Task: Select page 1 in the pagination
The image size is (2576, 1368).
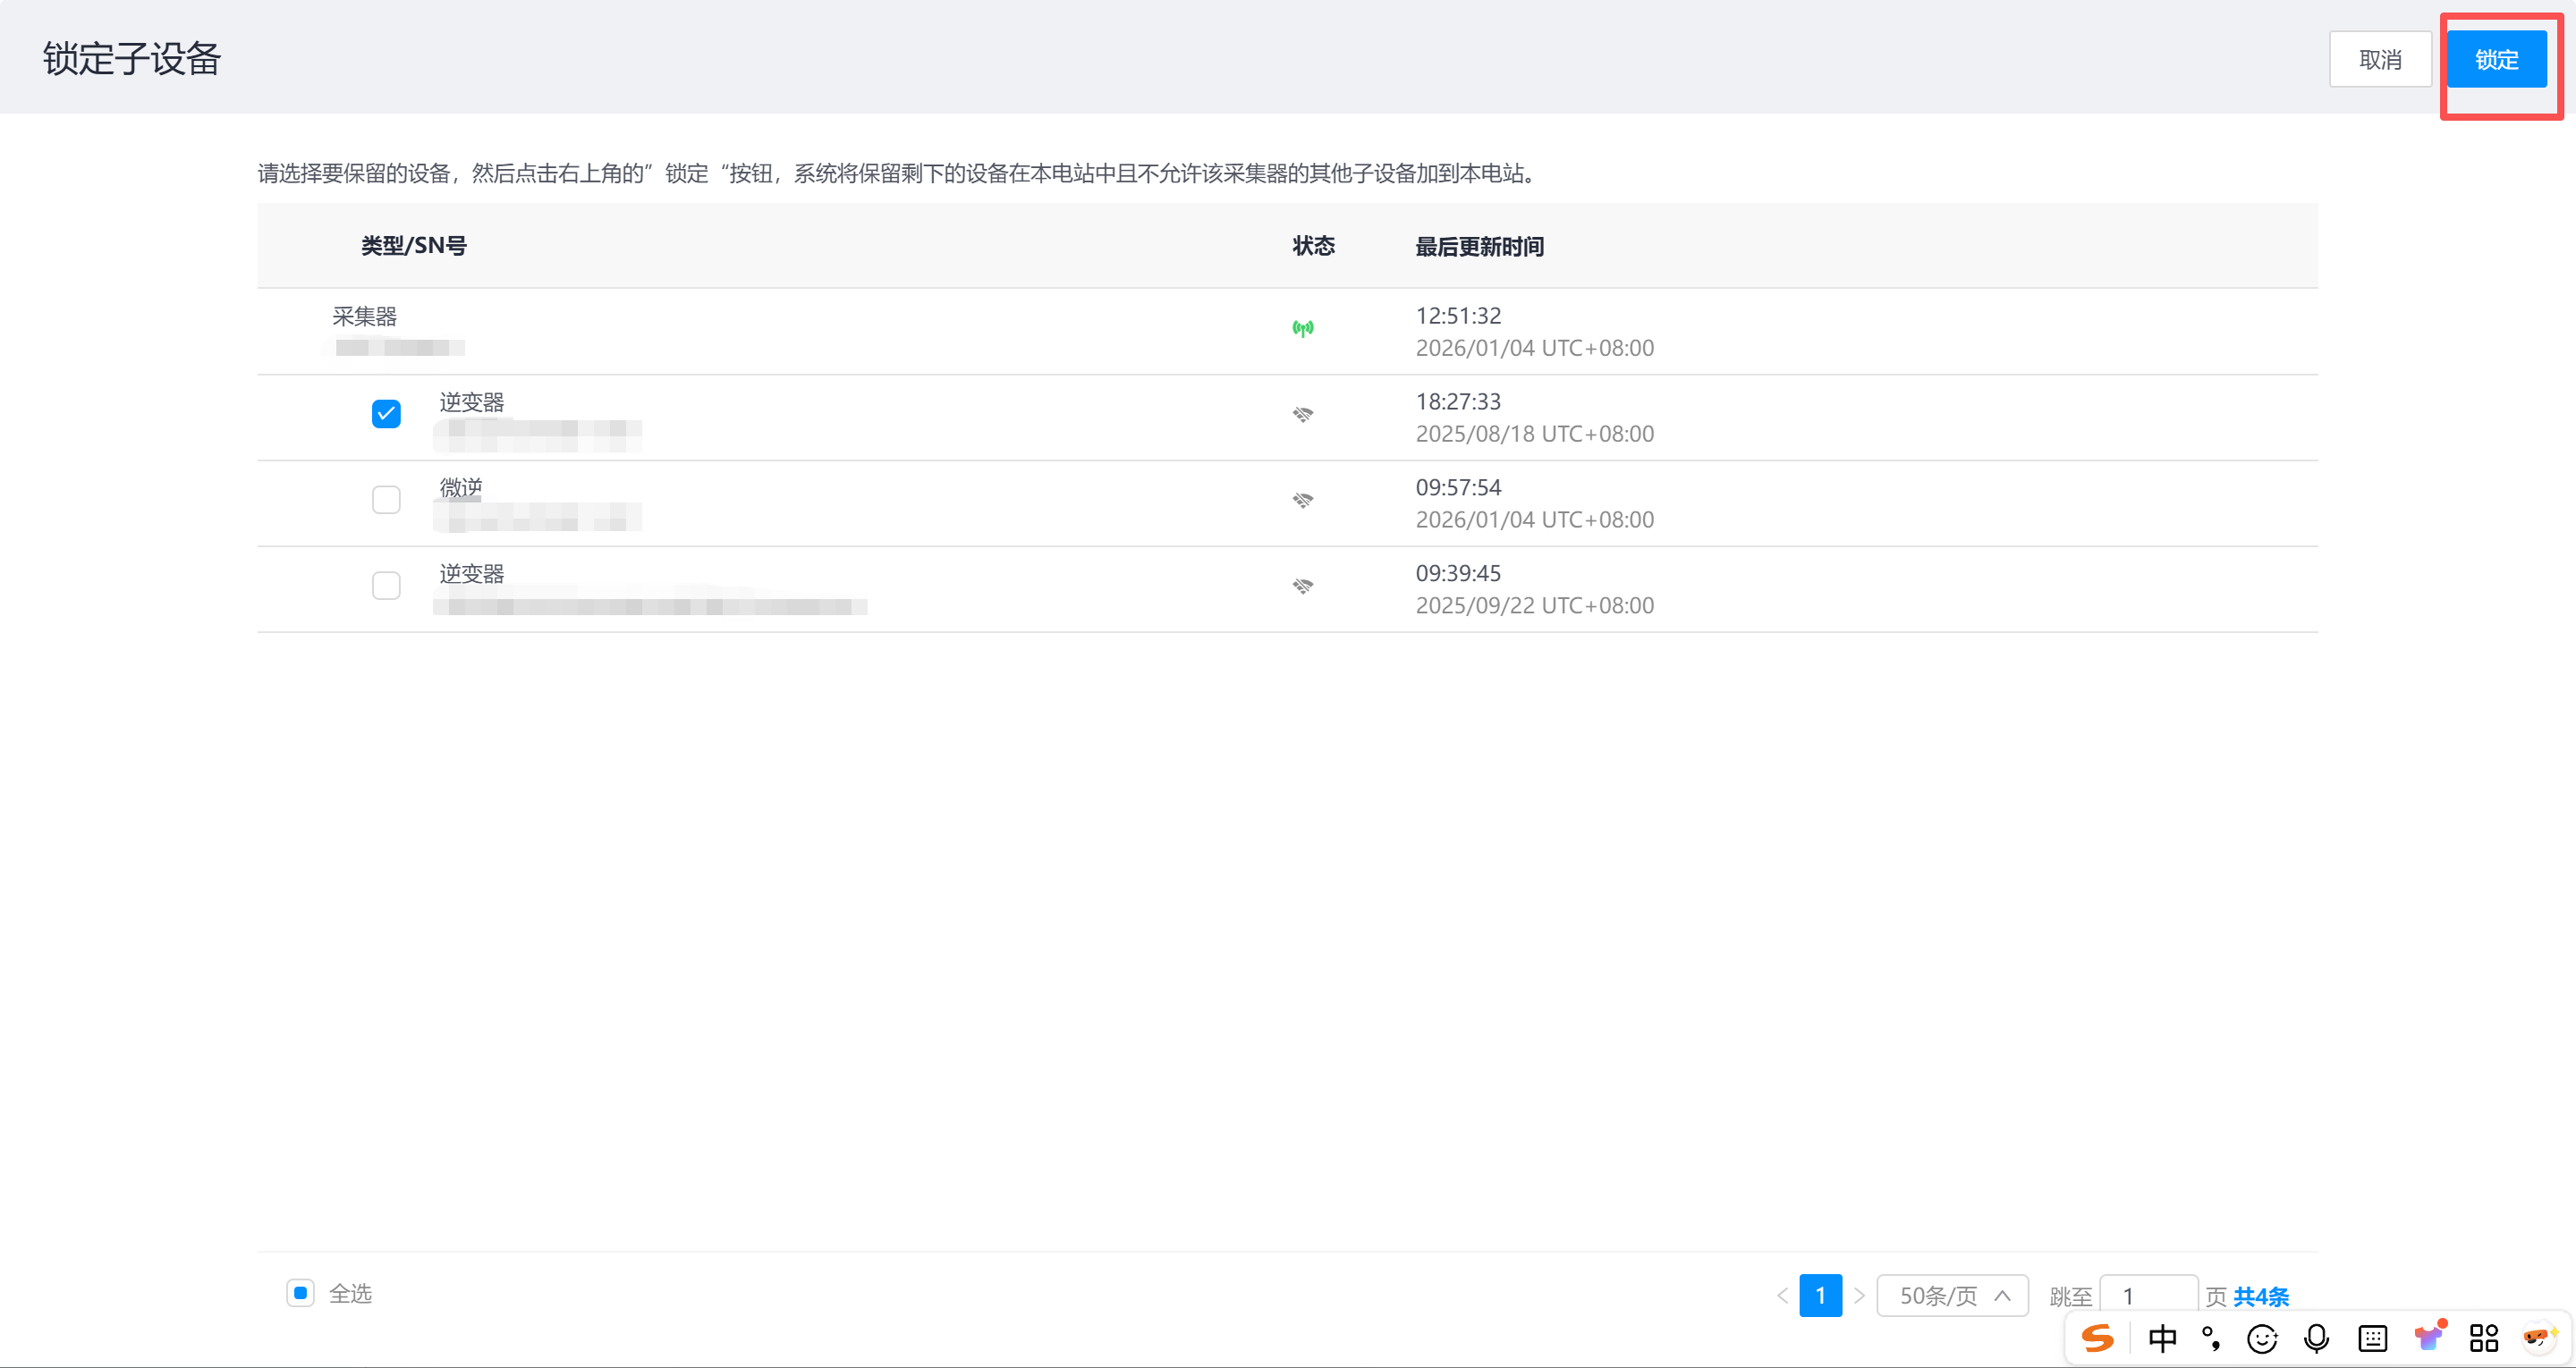Action: click(1820, 1296)
